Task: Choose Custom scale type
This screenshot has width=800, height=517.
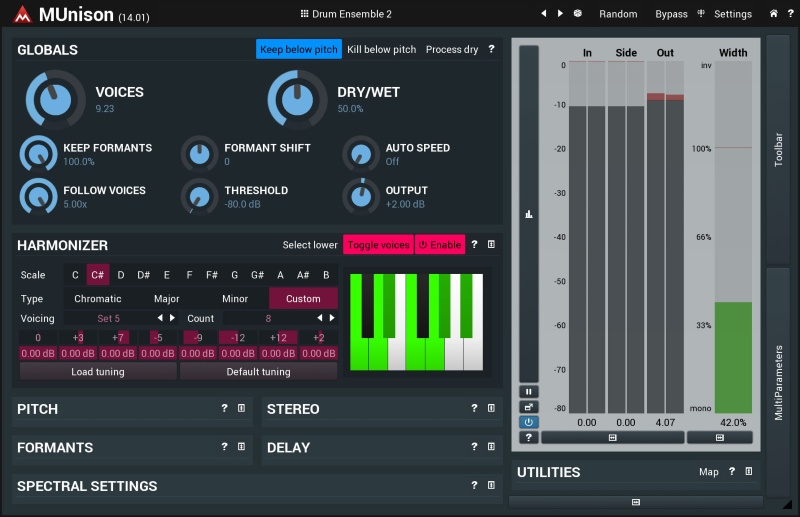Action: coord(303,299)
